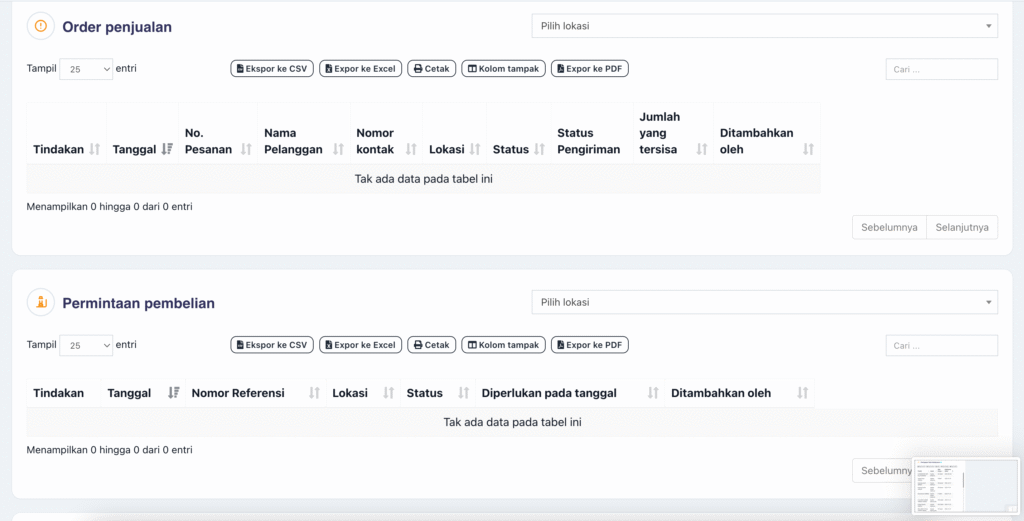Export Order penjualan to Excel
The width and height of the screenshot is (1024, 521).
pos(360,69)
